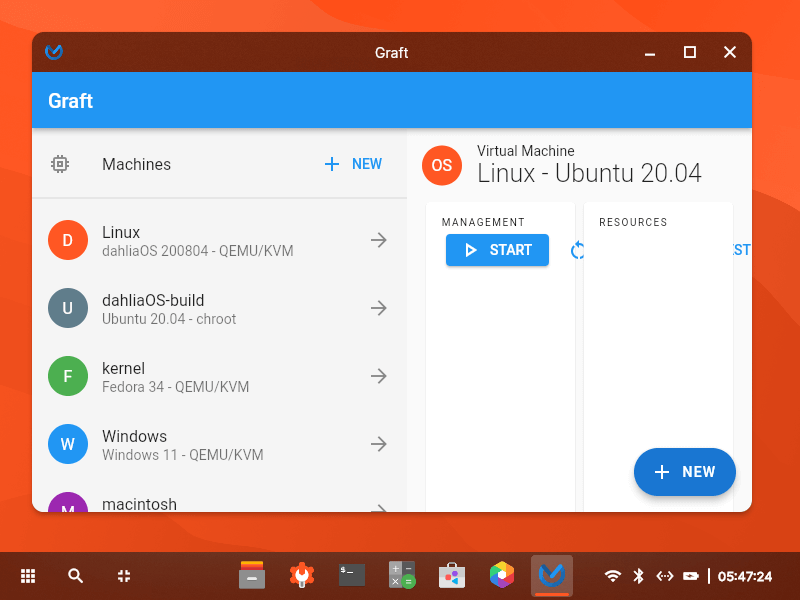Open the app store bag icon in the taskbar
The height and width of the screenshot is (600, 800).
click(x=452, y=575)
